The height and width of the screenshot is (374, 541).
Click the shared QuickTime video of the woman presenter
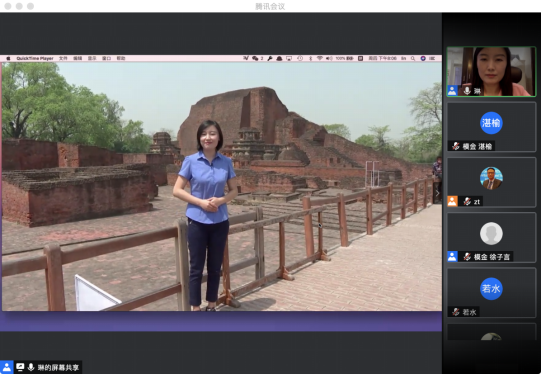pos(221,186)
